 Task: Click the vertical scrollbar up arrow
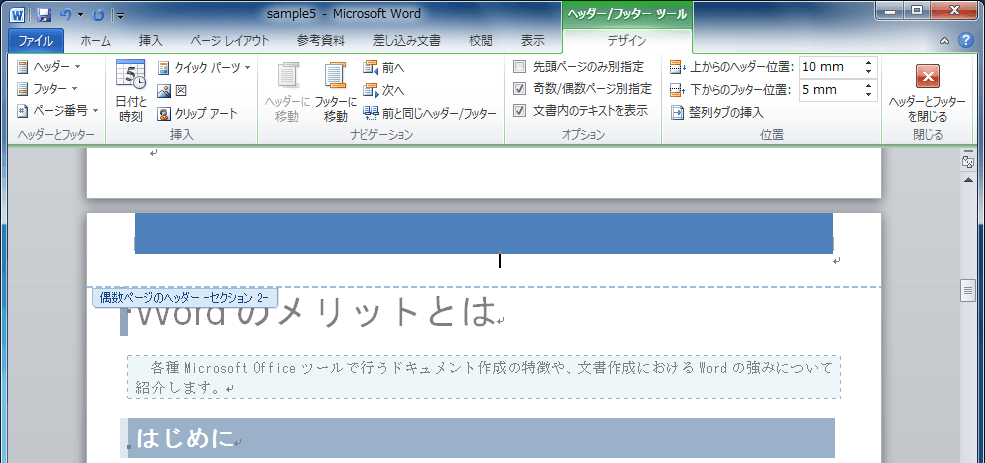pos(967,181)
